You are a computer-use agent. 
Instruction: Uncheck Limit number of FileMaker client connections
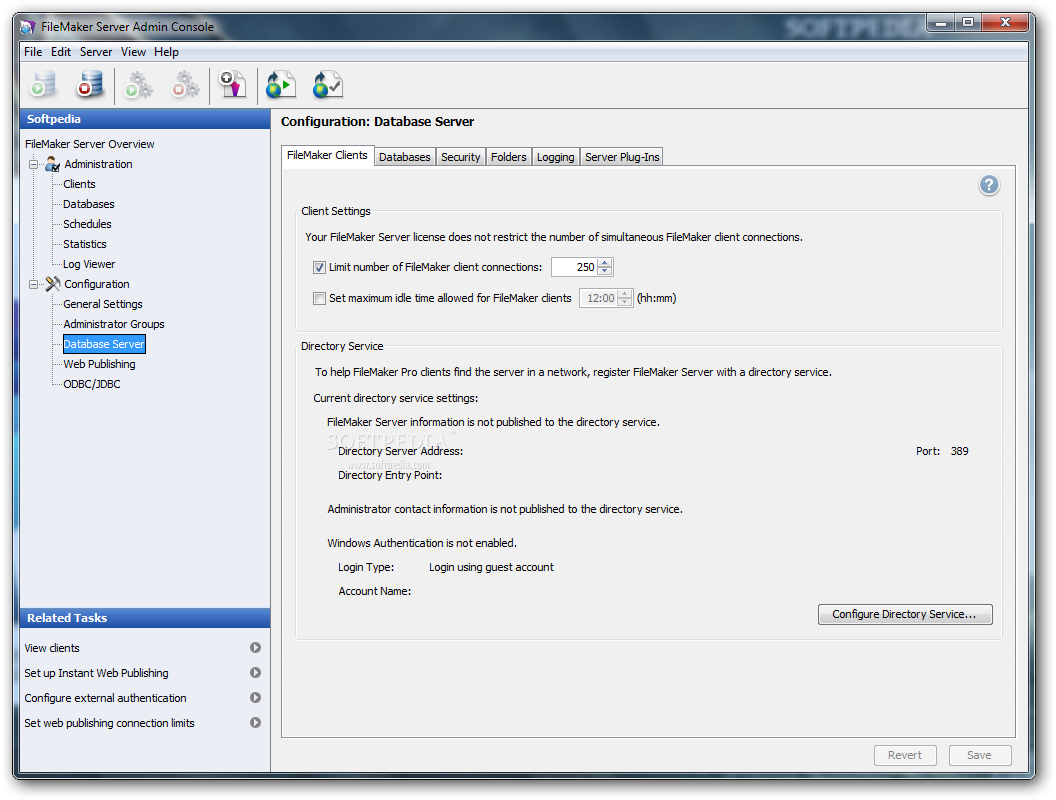click(x=319, y=267)
